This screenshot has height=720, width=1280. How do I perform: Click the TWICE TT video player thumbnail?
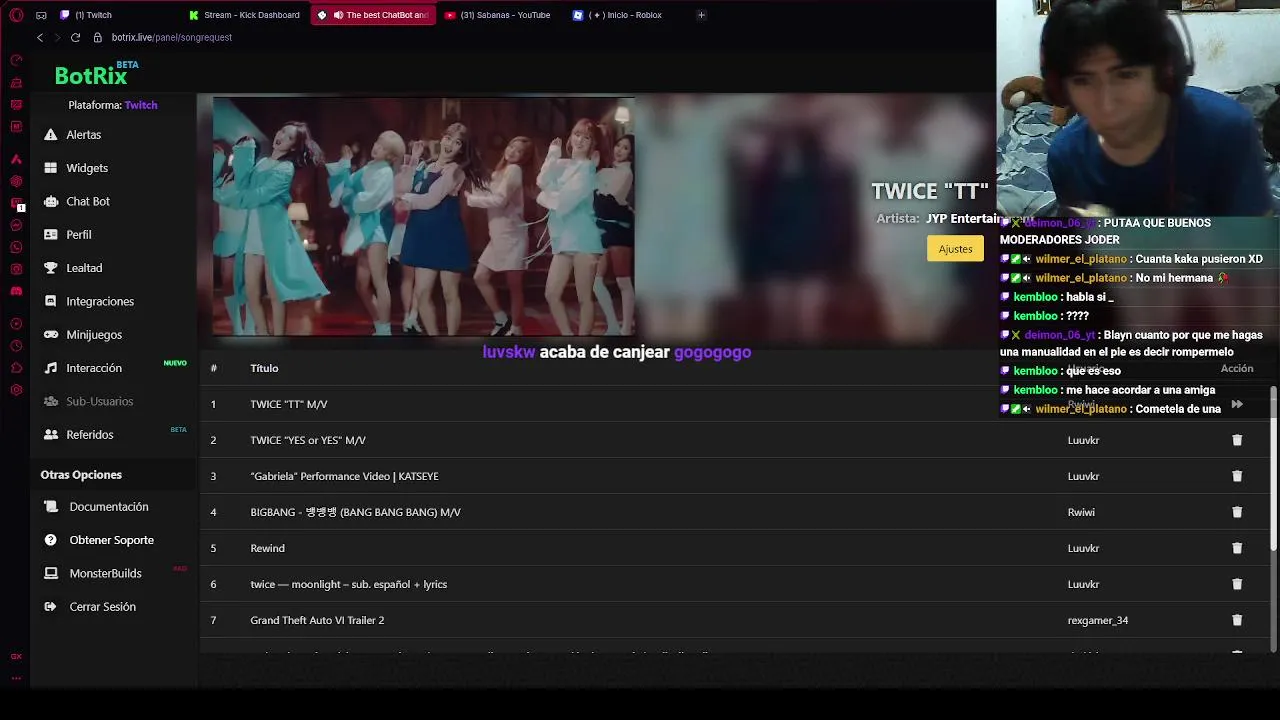[x=423, y=215]
